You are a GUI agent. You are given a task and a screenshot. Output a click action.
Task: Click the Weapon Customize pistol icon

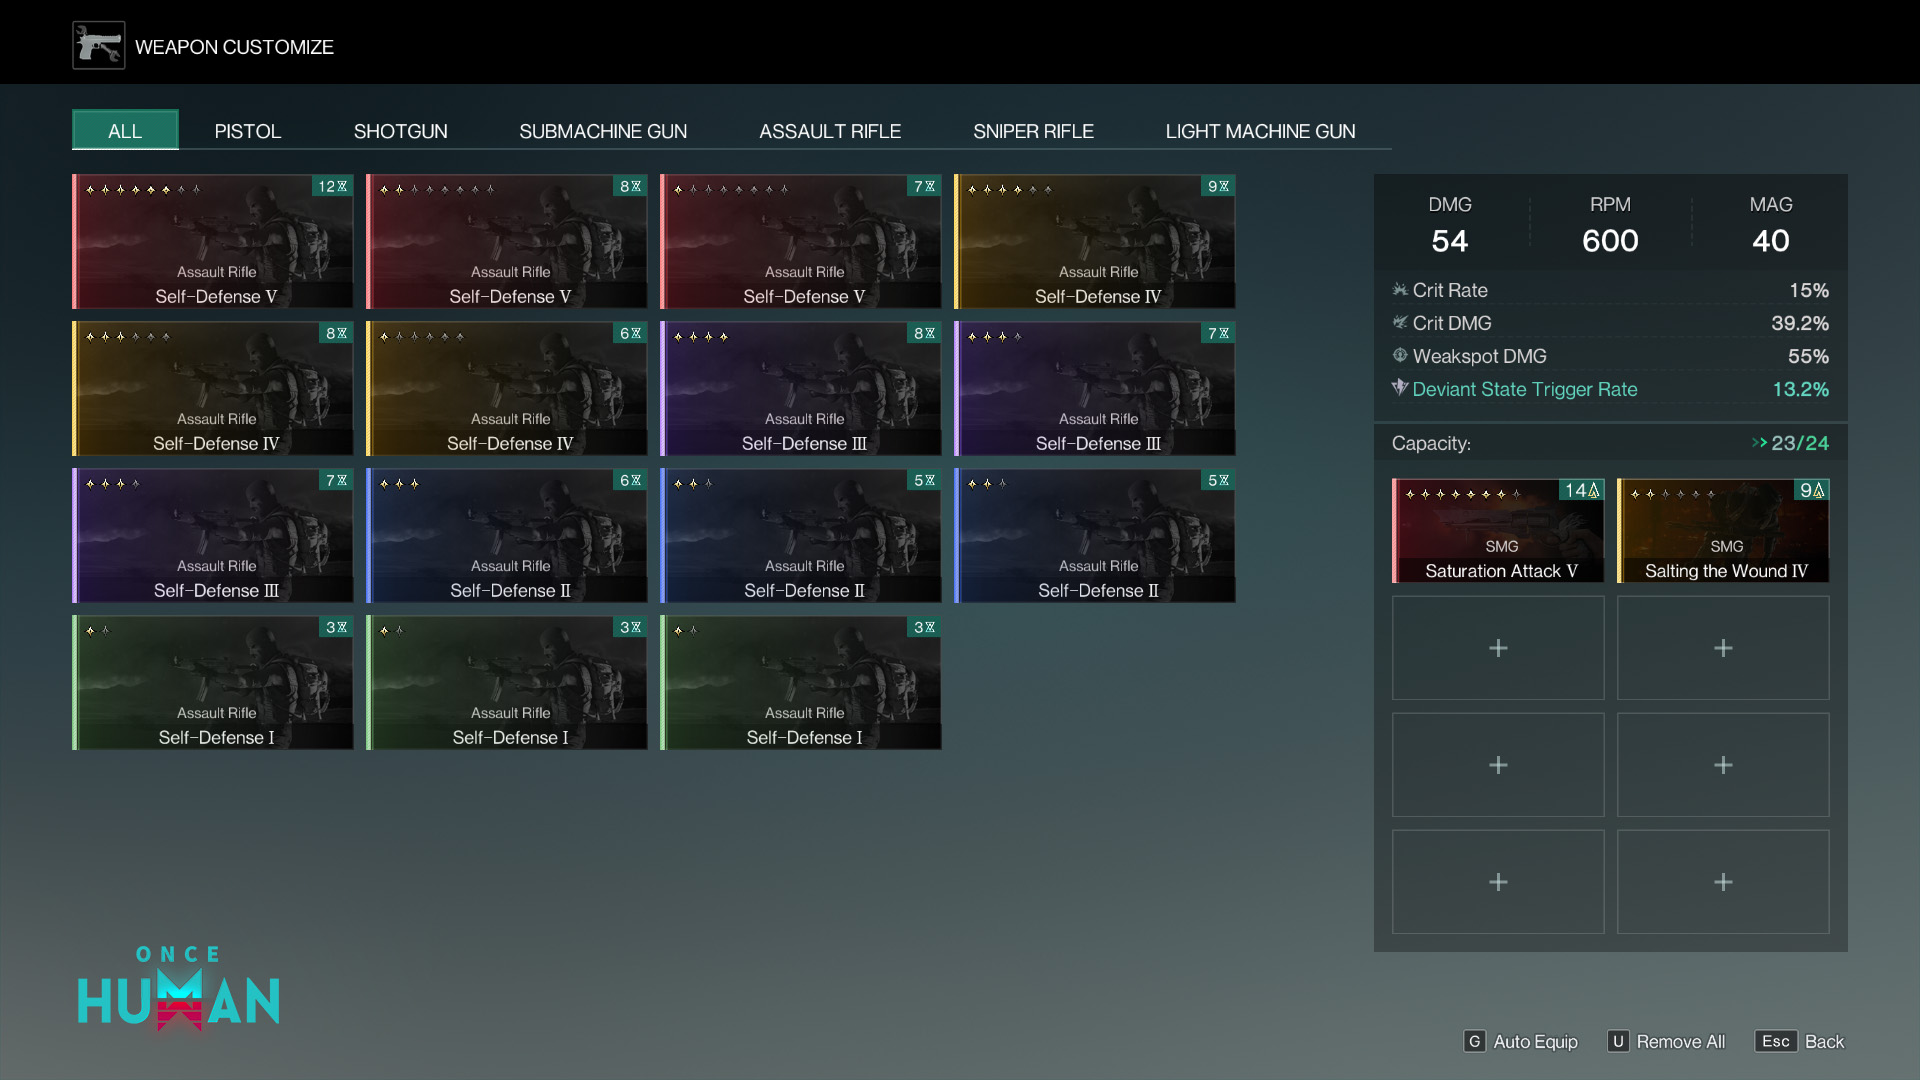[99, 46]
